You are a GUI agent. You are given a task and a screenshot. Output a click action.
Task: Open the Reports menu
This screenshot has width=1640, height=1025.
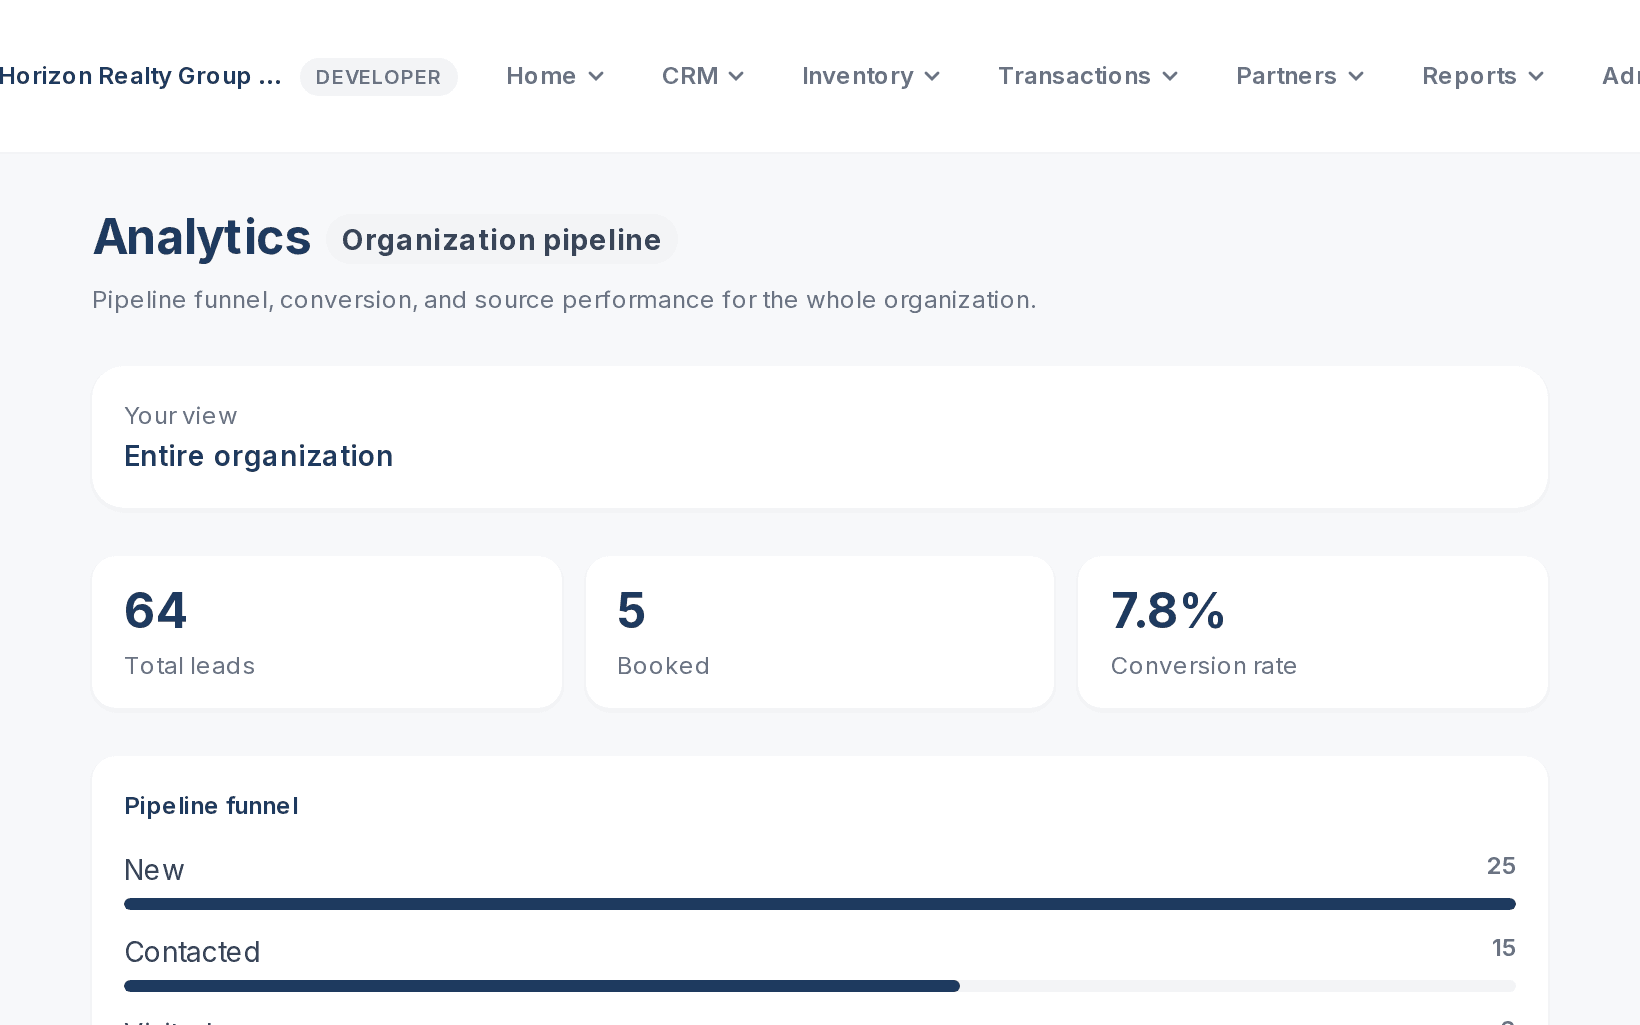pyautogui.click(x=1483, y=76)
